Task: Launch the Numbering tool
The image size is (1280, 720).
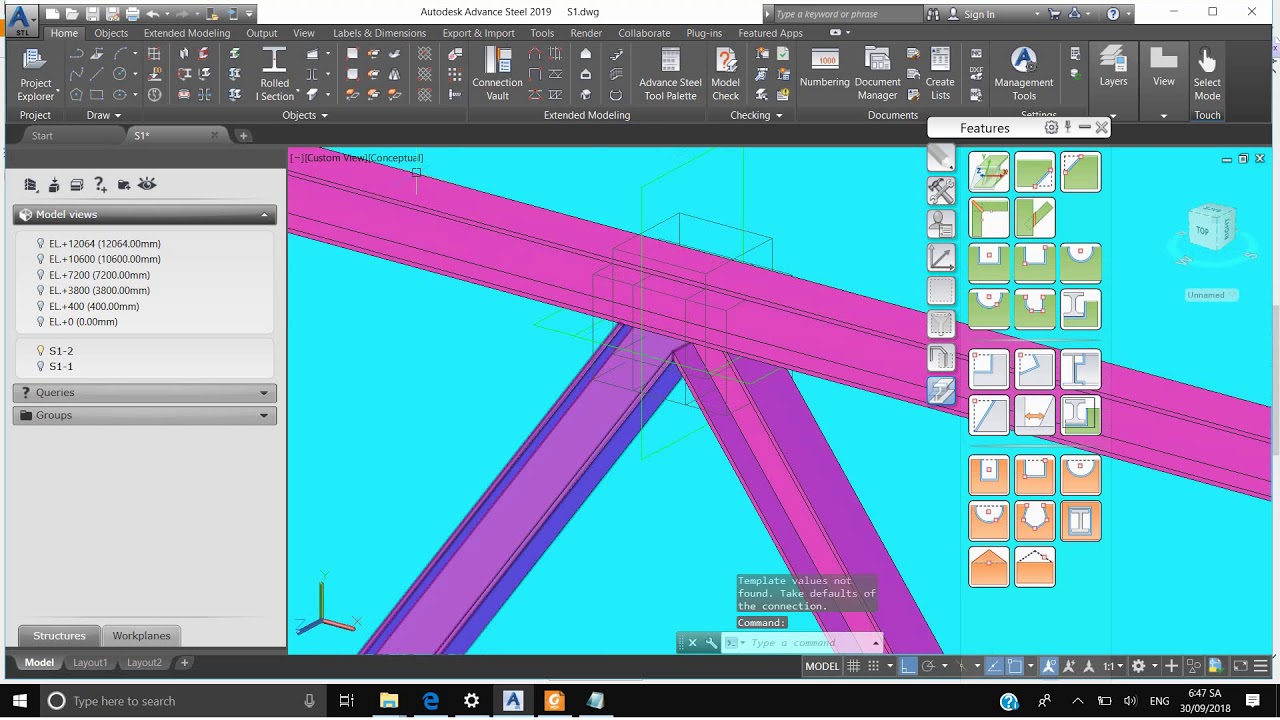Action: click(824, 68)
